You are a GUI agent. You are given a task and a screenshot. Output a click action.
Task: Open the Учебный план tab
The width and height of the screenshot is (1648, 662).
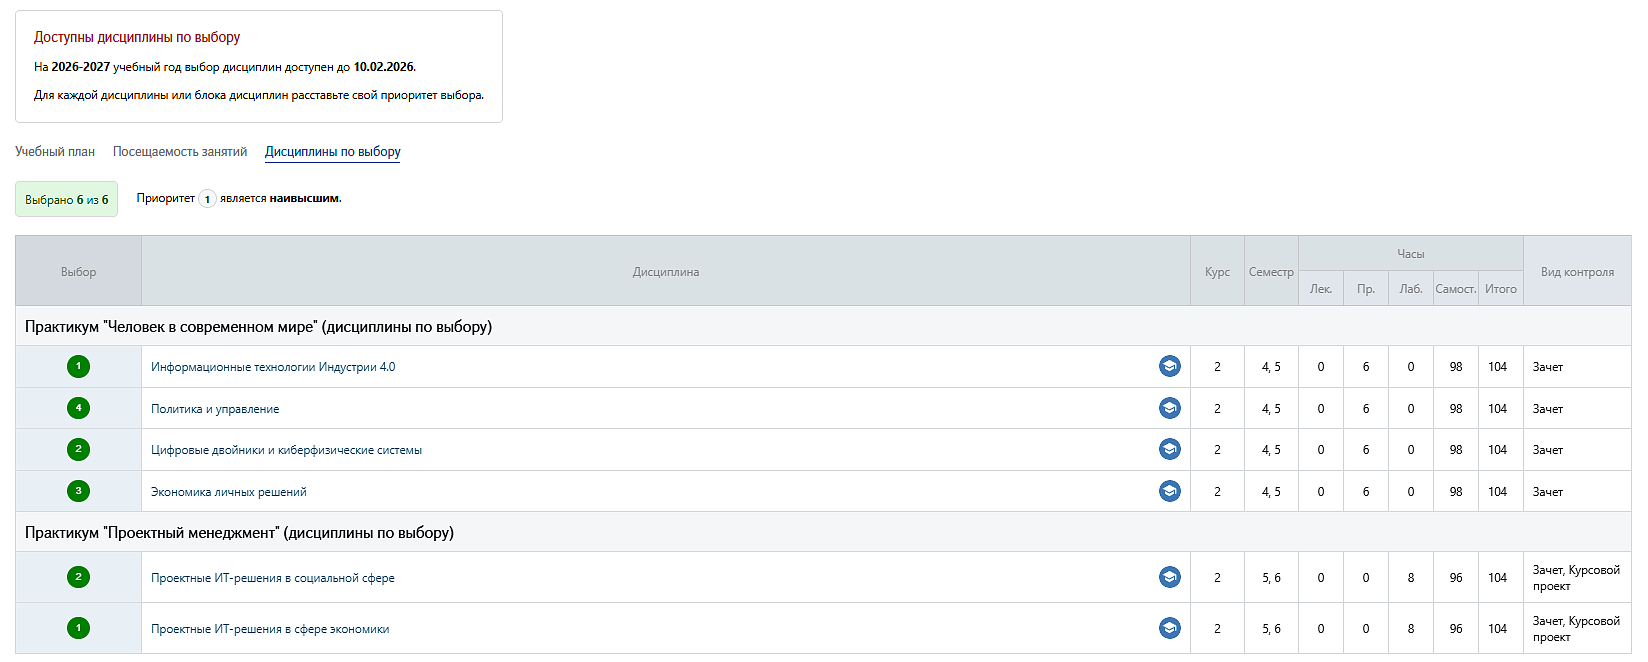55,152
